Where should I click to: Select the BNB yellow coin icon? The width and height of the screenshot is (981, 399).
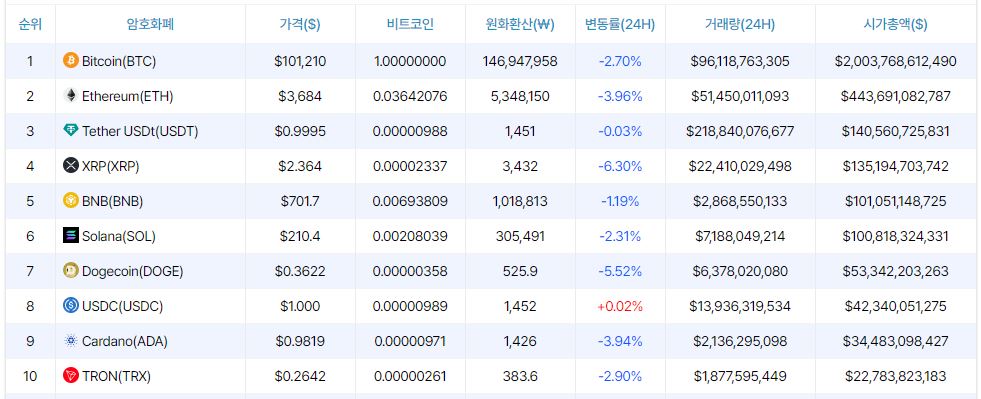click(71, 201)
